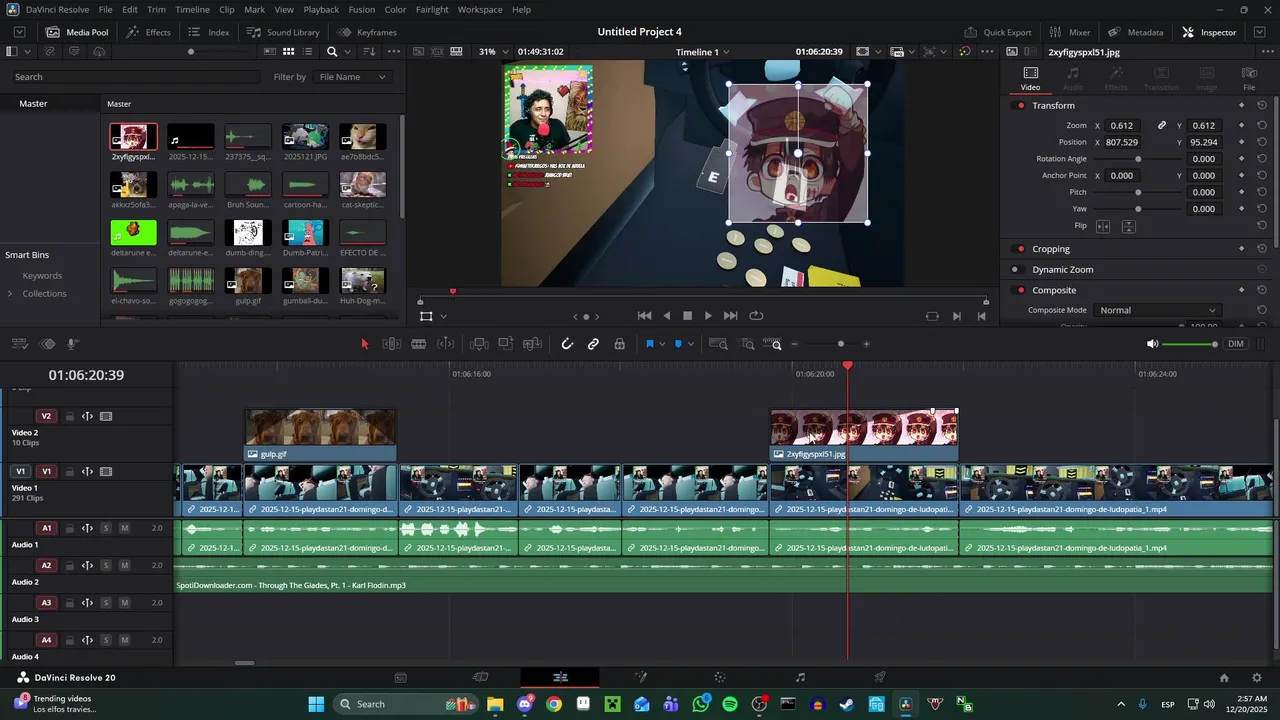
Task: Toggle timeline snapping magnet icon
Action: 567,344
